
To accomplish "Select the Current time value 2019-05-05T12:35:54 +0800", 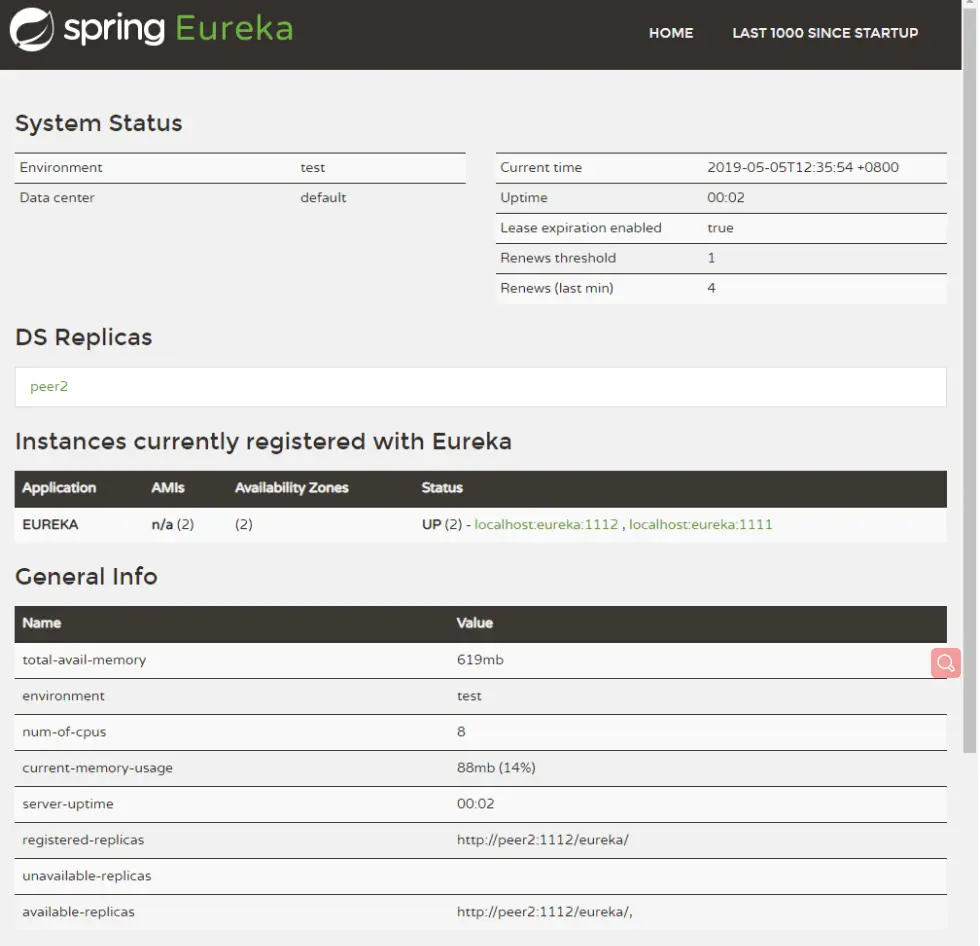I will tap(802, 167).
